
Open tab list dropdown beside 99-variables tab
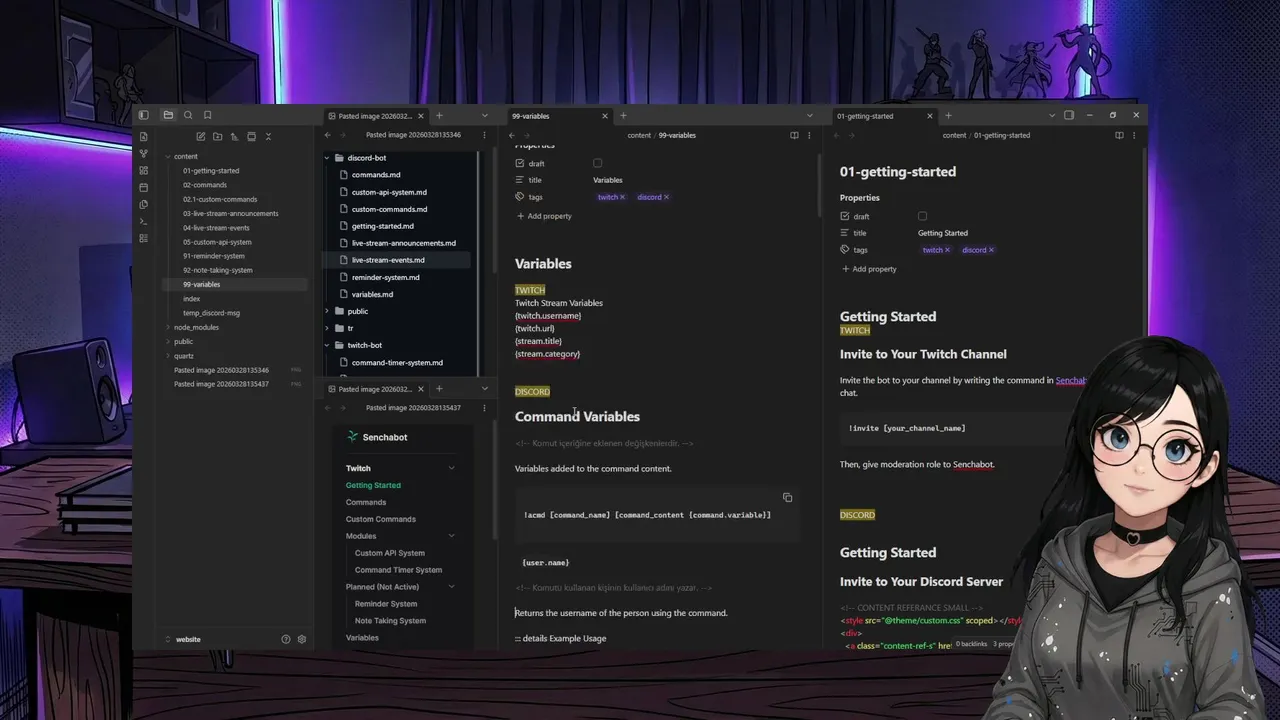point(811,115)
